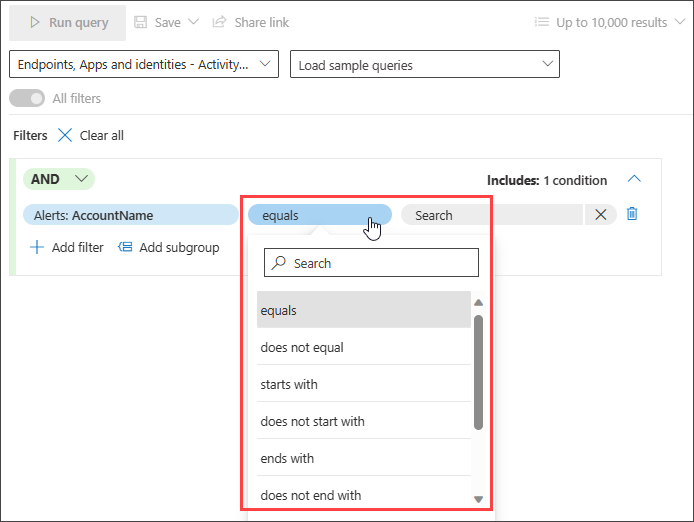Select the starts with option
Image resolution: width=694 pixels, height=522 pixels.
click(364, 384)
